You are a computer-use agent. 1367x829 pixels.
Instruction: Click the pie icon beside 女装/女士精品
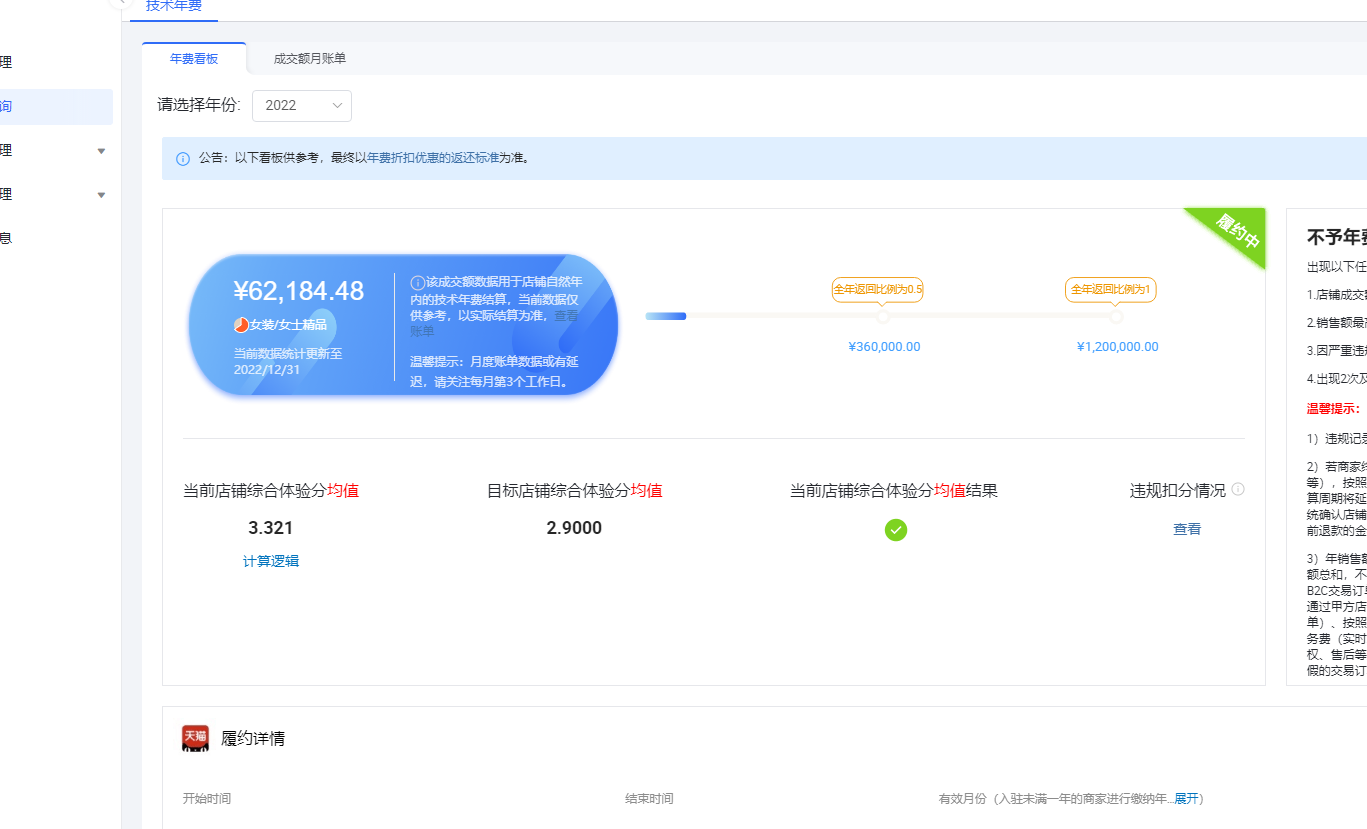click(x=241, y=325)
